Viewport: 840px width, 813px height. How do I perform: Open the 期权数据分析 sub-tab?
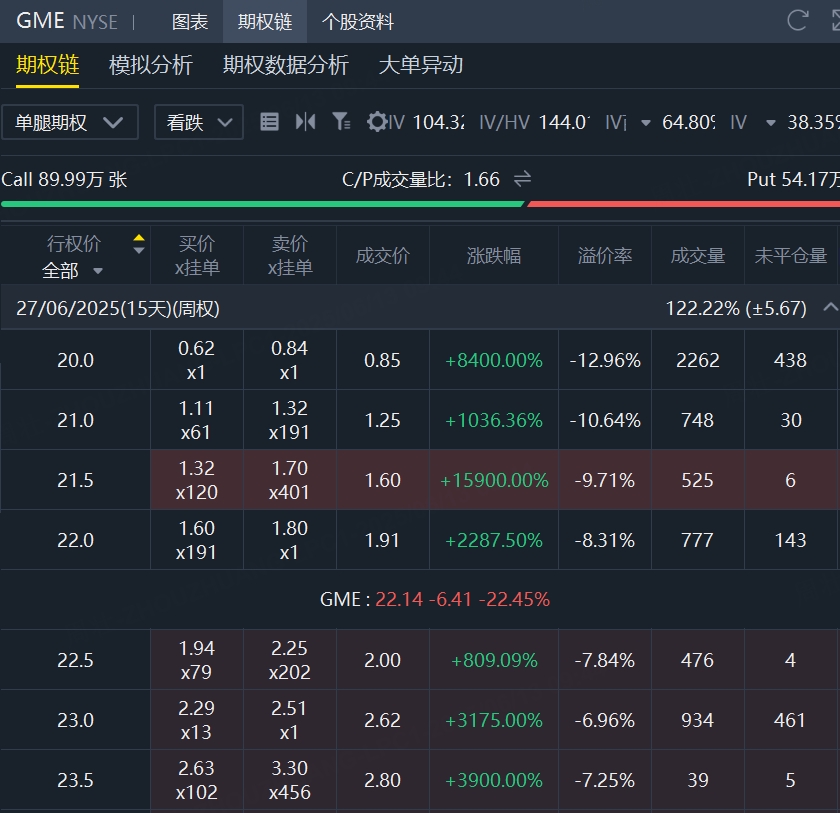tap(286, 65)
